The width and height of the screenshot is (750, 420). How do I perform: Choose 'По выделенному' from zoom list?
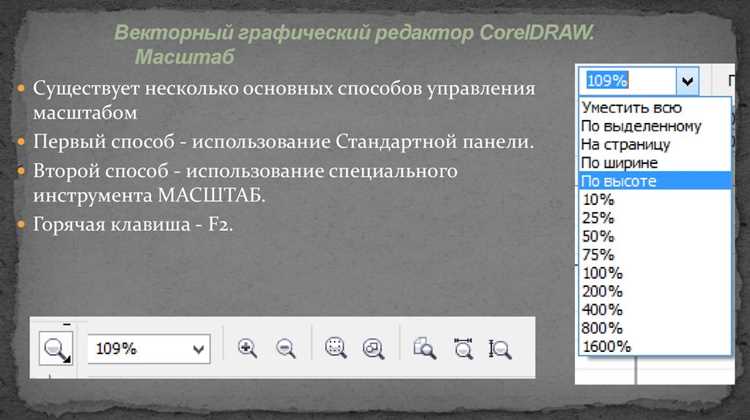[655, 126]
